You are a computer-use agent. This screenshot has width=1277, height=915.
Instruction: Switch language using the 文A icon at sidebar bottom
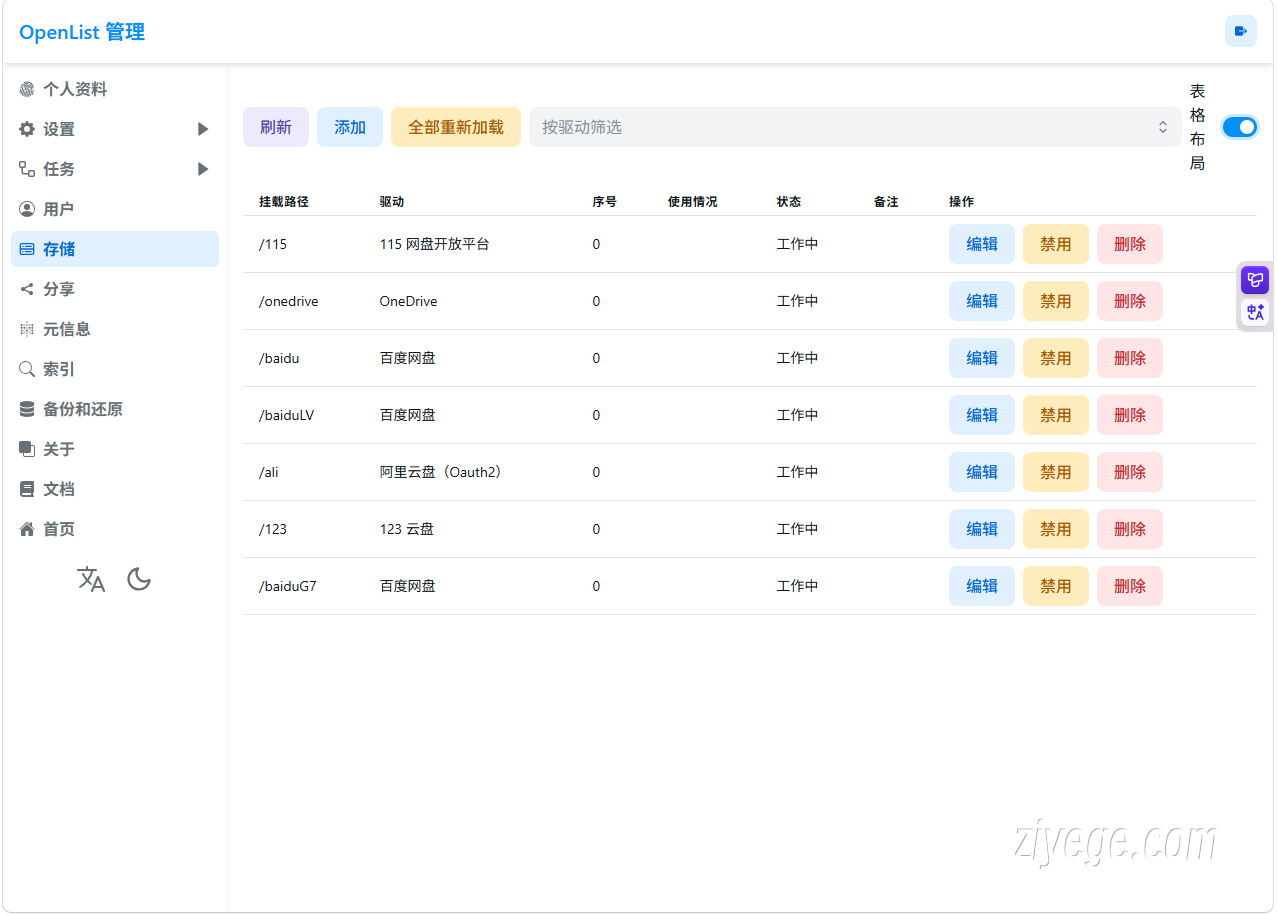[91, 579]
